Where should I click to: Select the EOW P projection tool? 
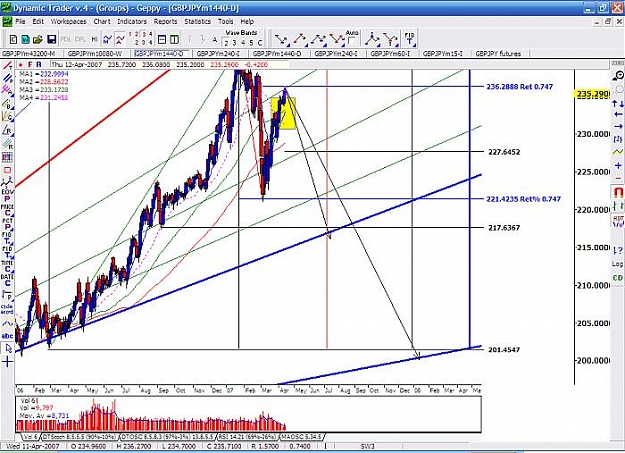[x=7, y=195]
